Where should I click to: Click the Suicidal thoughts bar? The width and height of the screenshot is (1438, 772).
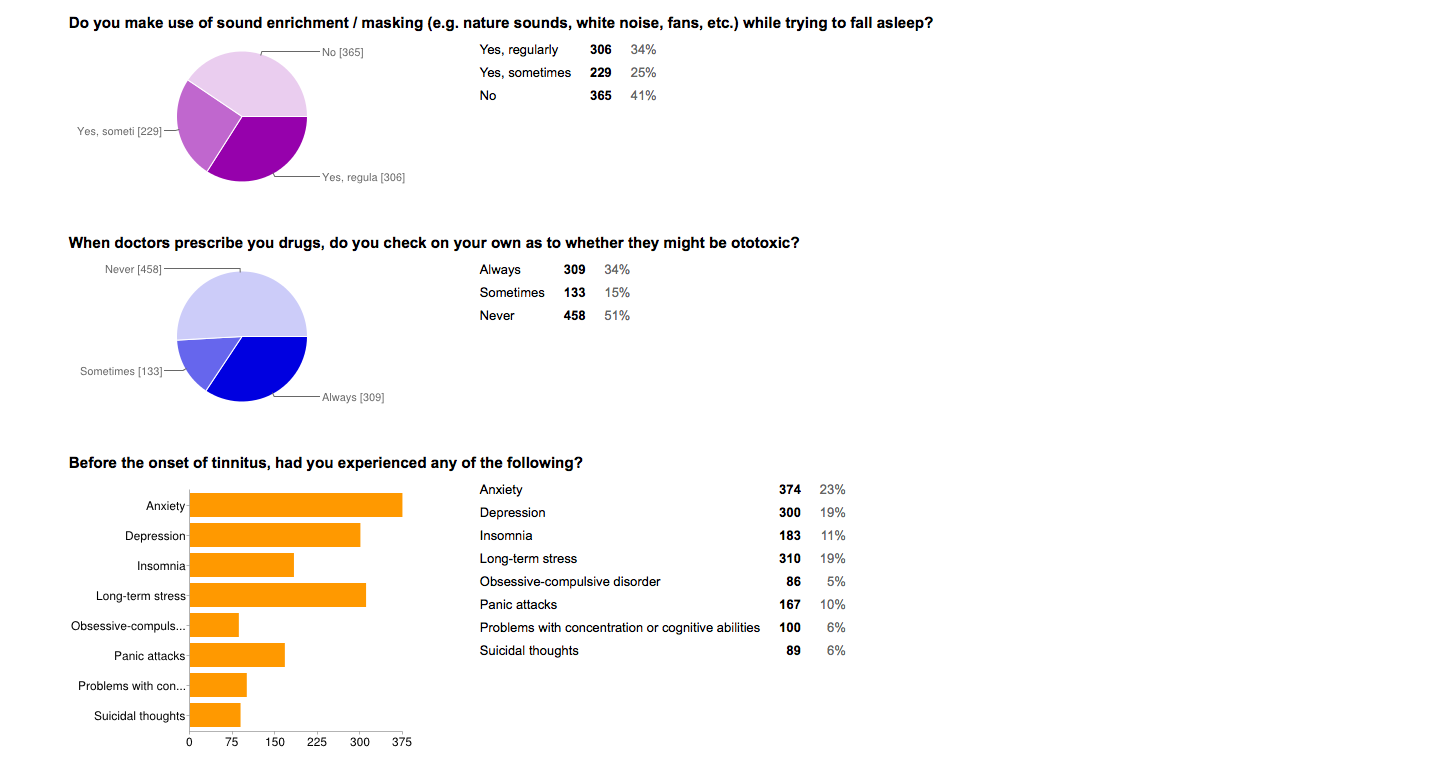tap(215, 715)
